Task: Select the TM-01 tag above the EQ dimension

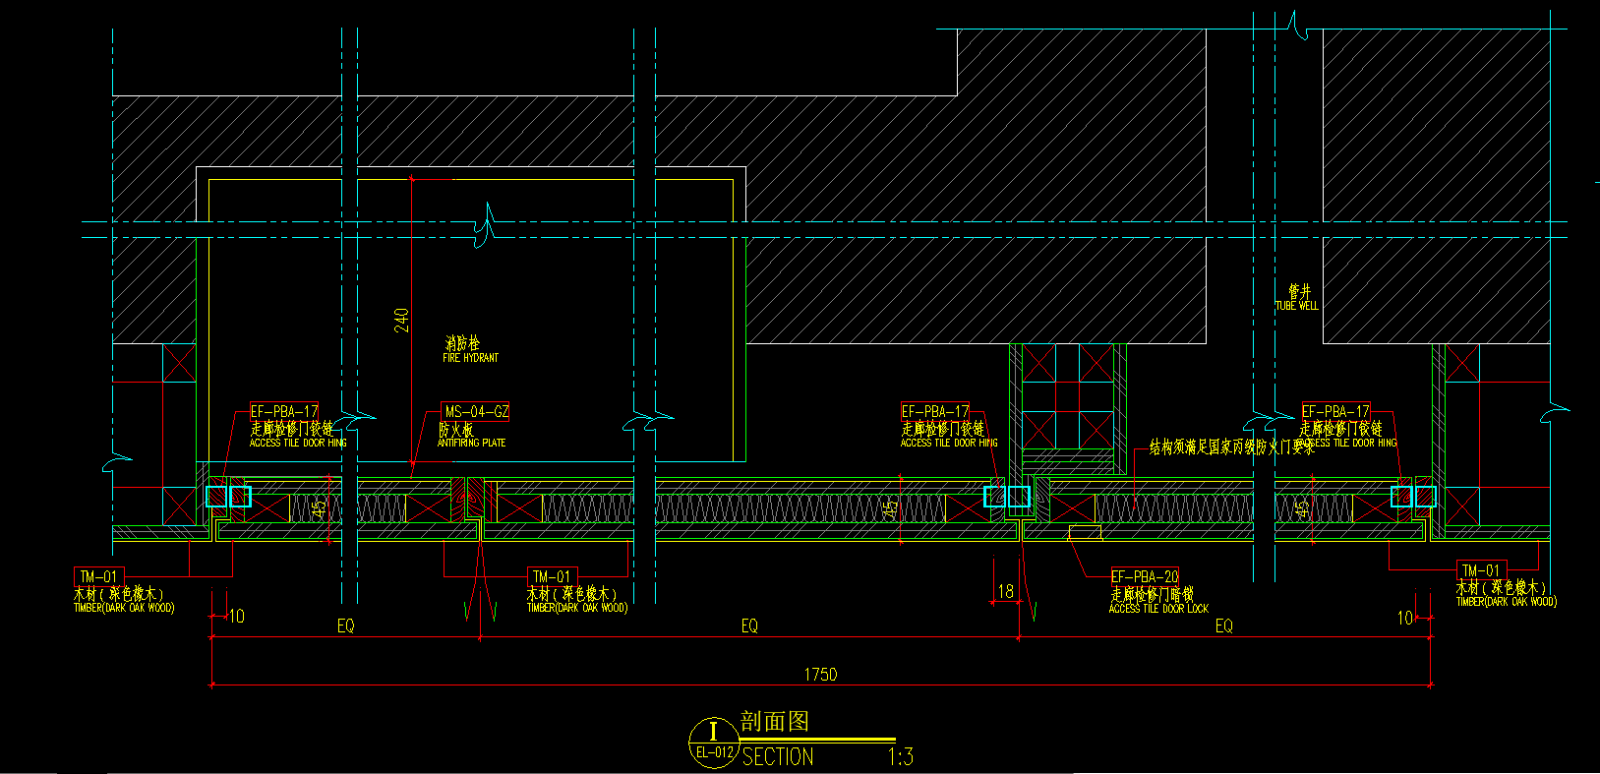Action: coord(552,576)
